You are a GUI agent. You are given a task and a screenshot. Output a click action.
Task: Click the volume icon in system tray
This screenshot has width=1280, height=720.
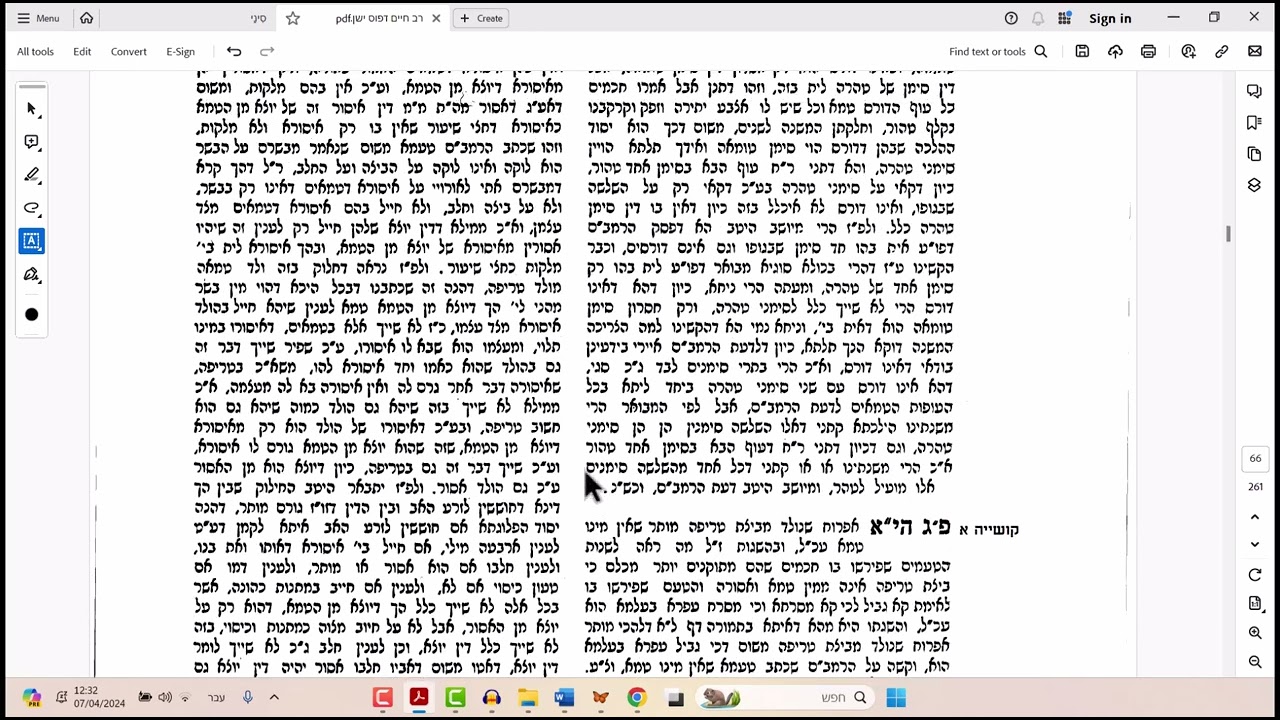point(165,697)
